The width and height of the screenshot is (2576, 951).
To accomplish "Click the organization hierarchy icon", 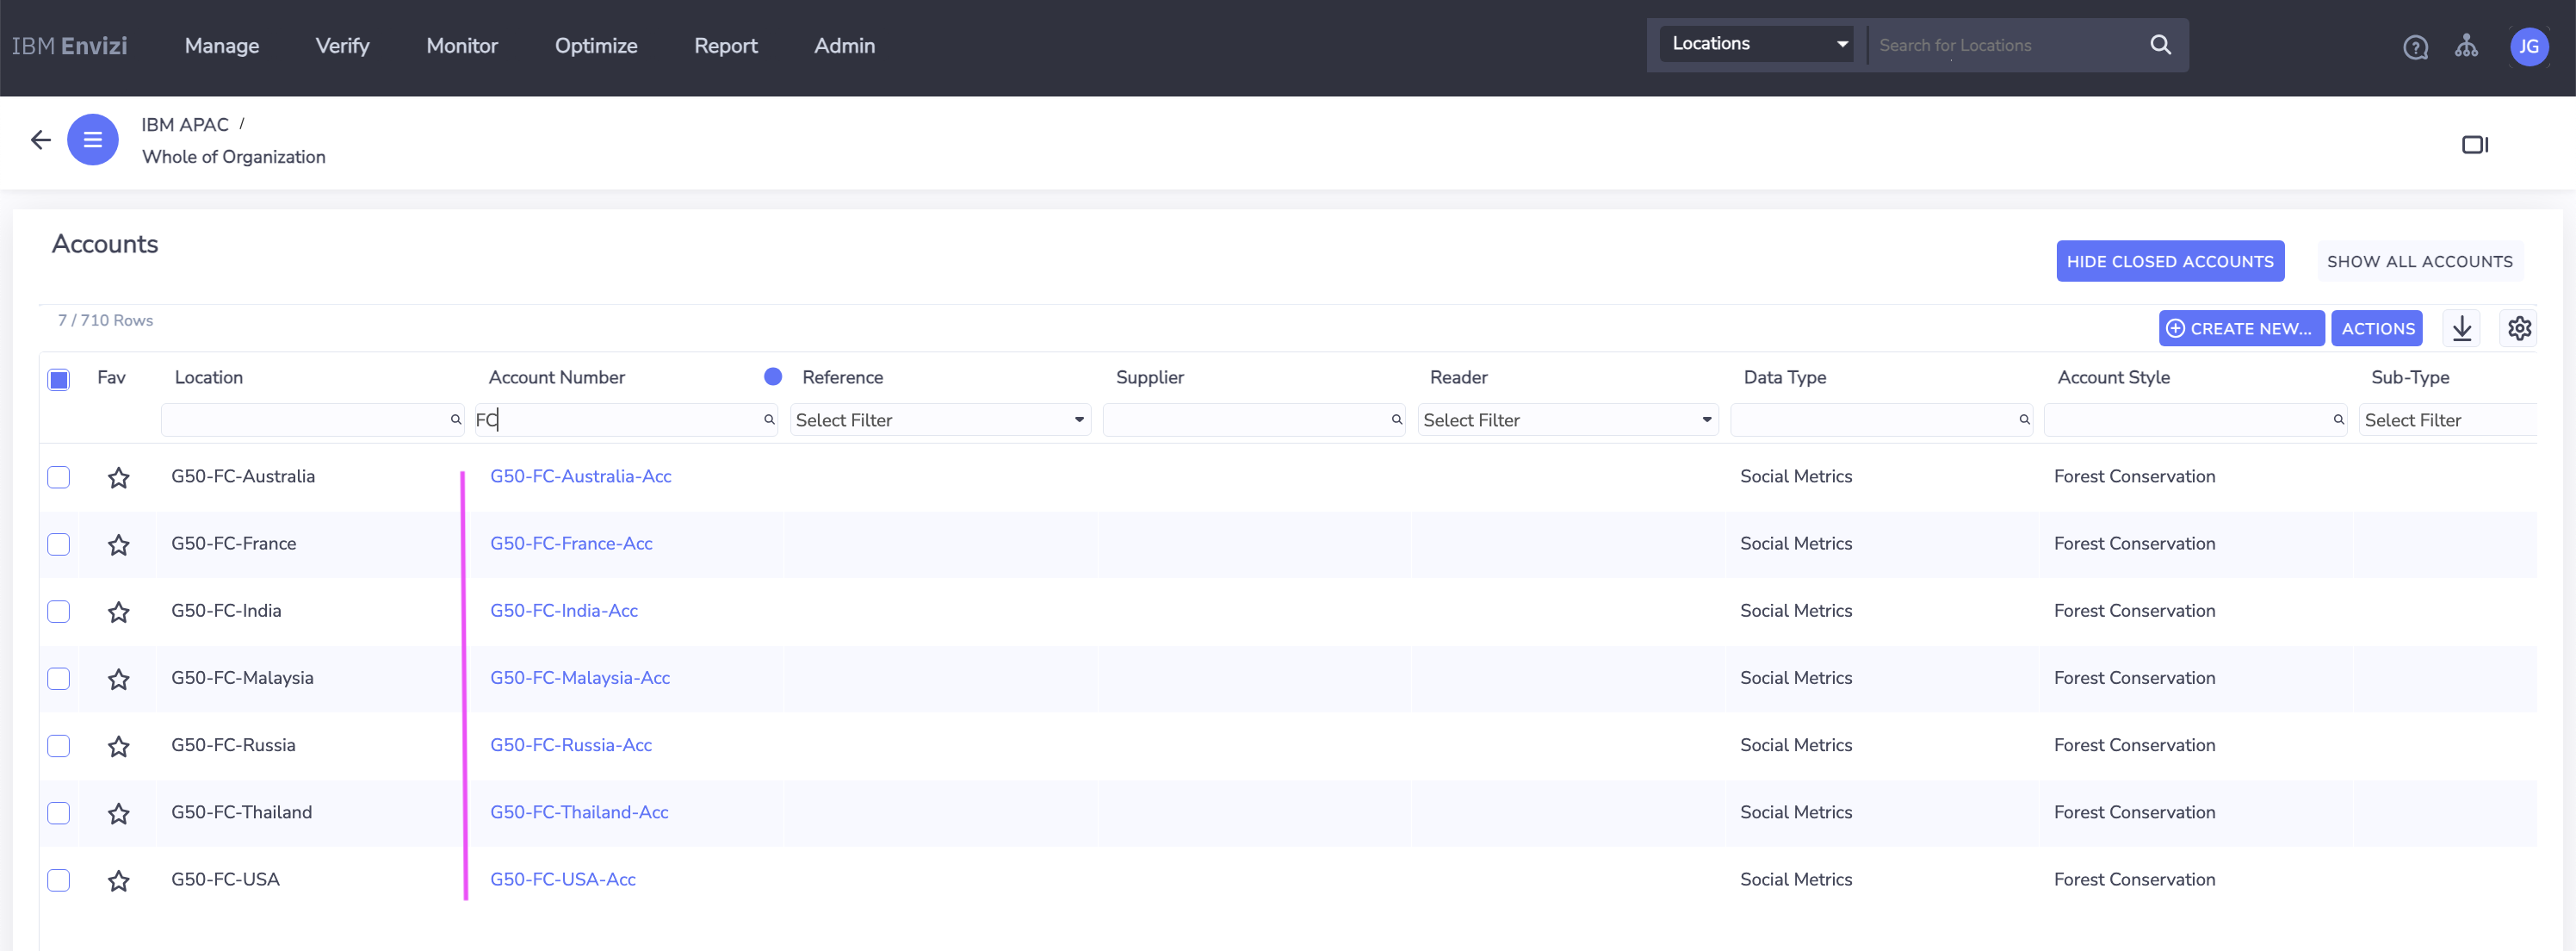I will (2467, 46).
